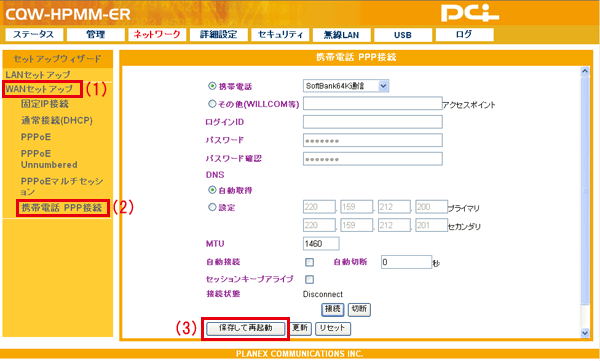Open the ネットワーク tab
The image size is (600, 361).
[157, 34]
